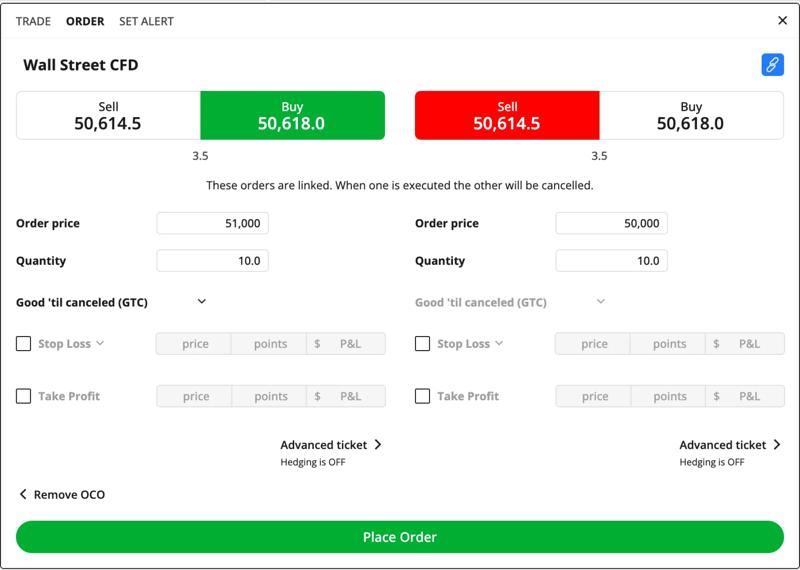Click left Stop Loss points field
Screen dimensions: 800x570
pyautogui.click(x=269, y=344)
